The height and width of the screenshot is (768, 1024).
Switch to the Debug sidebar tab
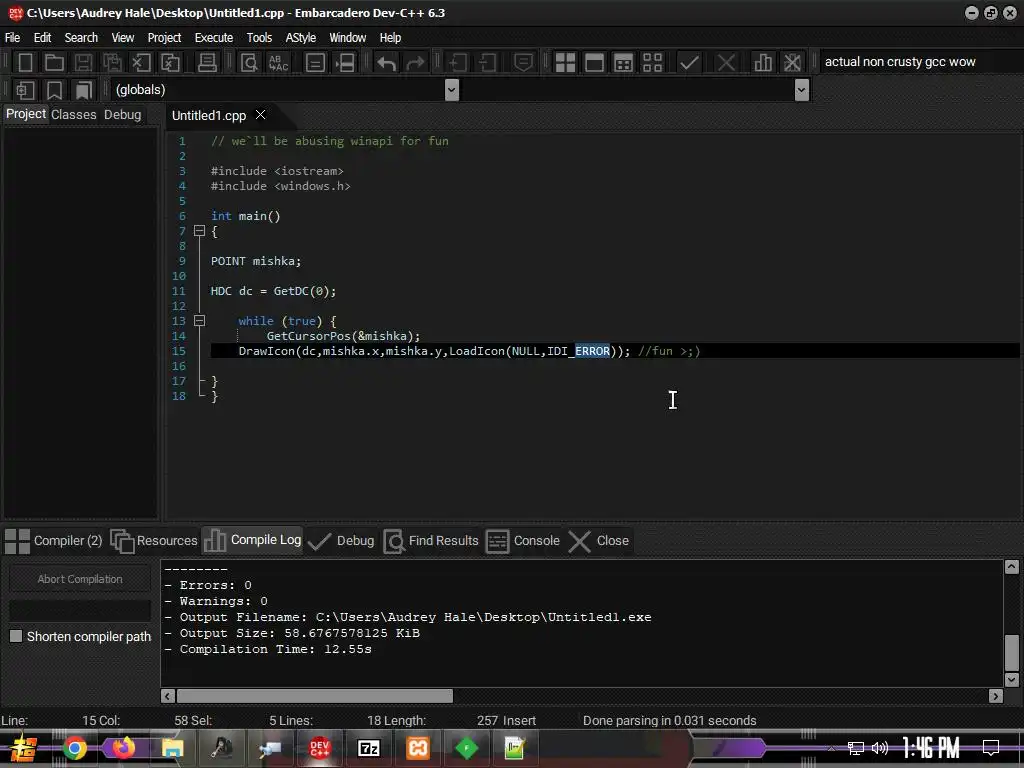coord(122,114)
